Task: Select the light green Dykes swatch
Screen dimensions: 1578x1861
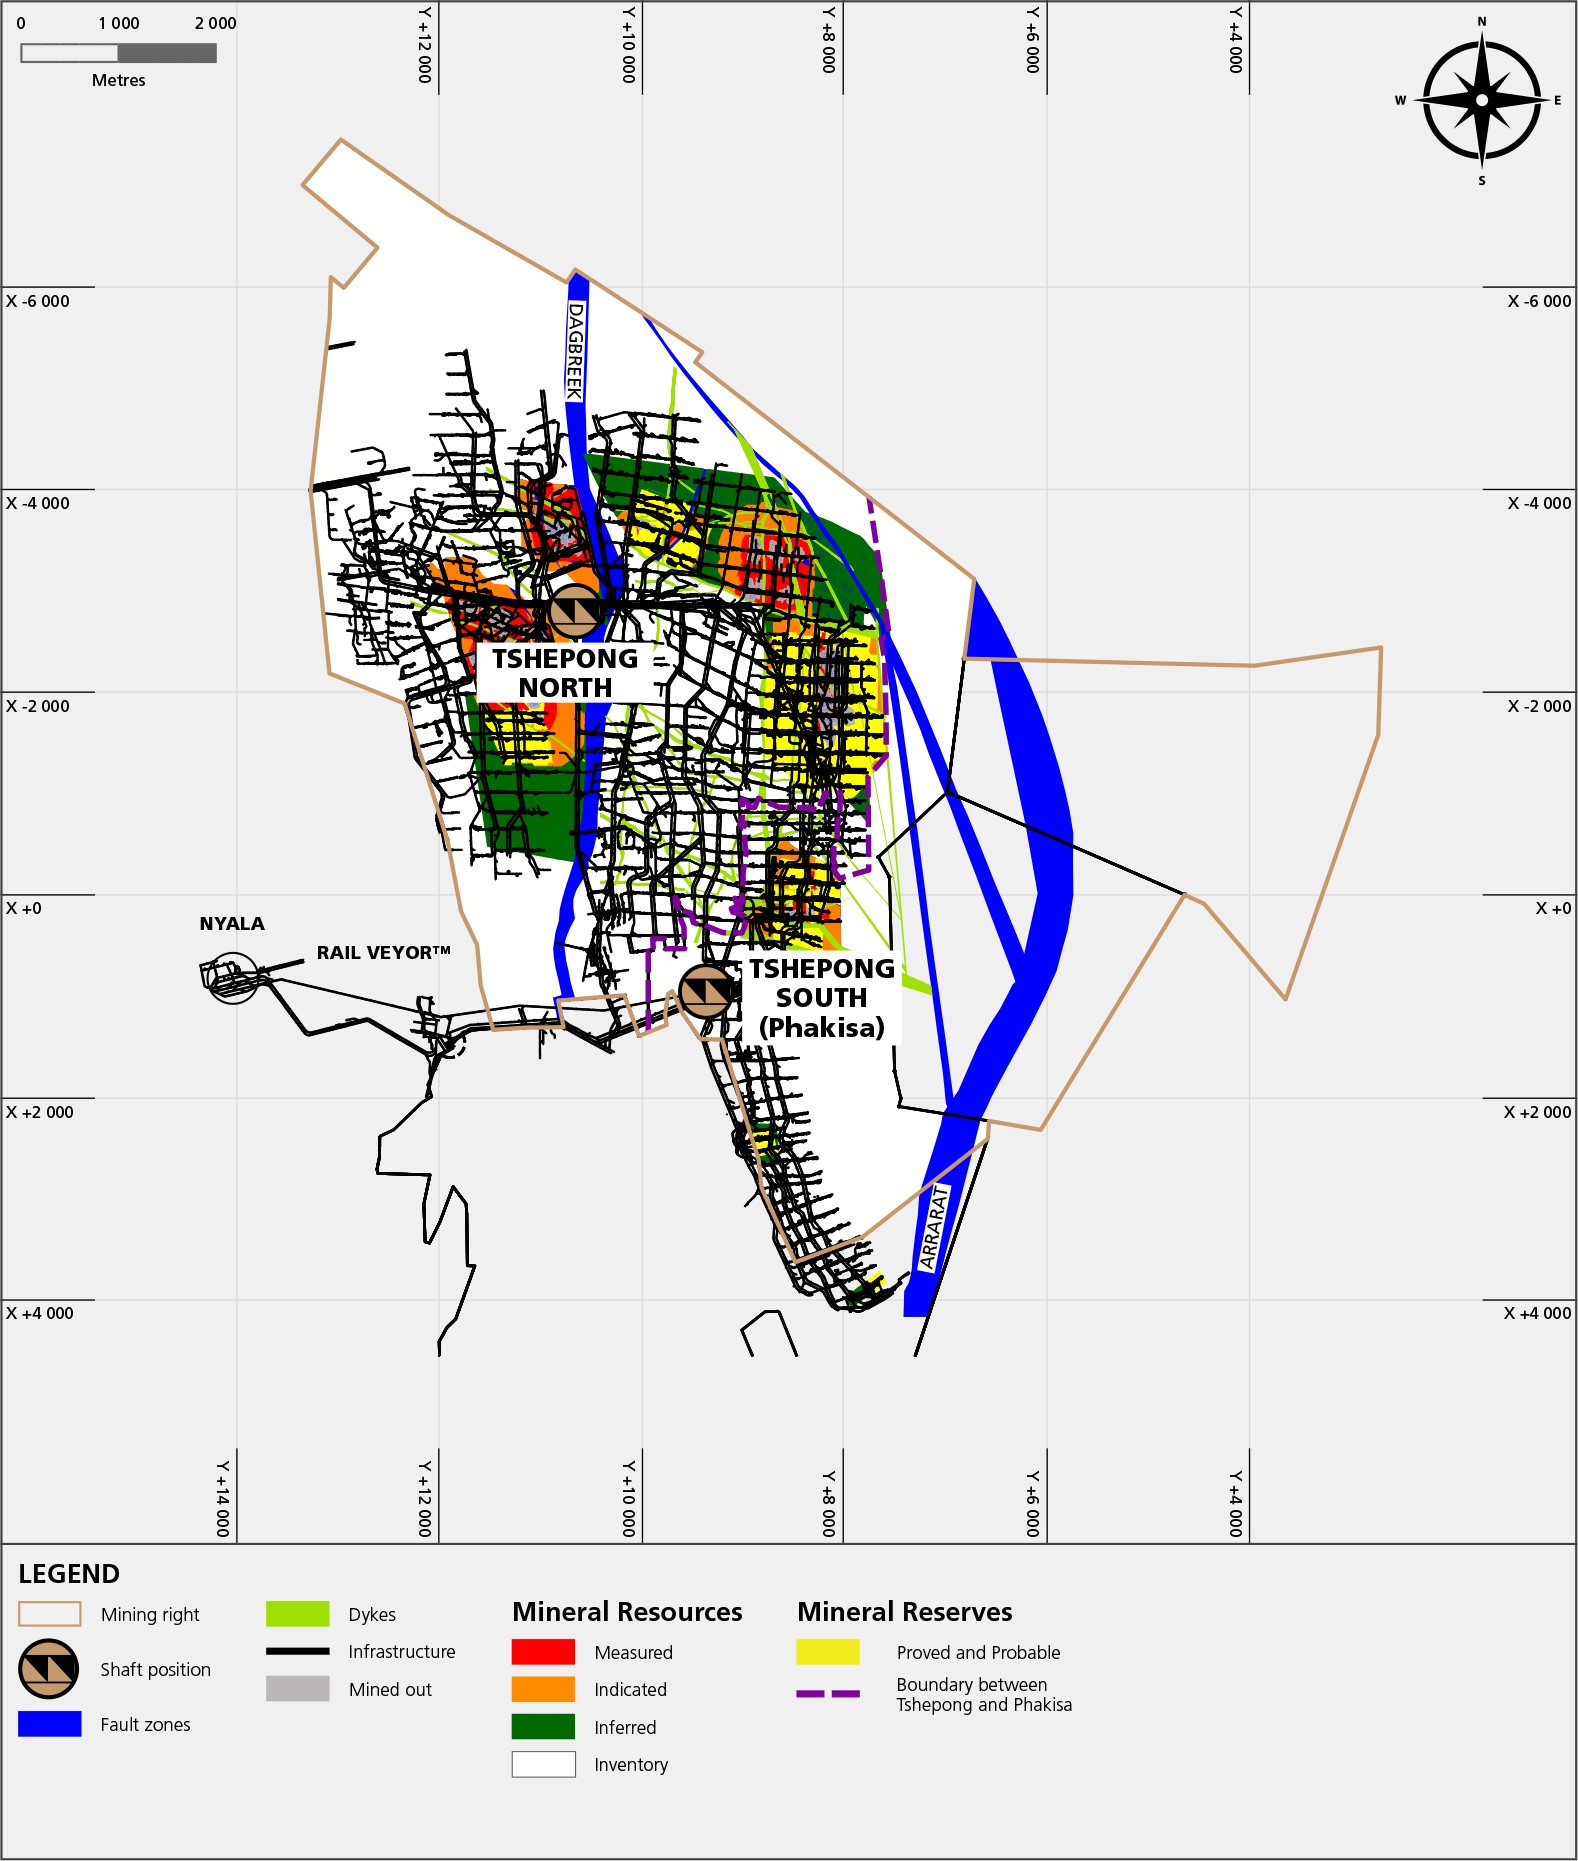Action: [x=297, y=1614]
